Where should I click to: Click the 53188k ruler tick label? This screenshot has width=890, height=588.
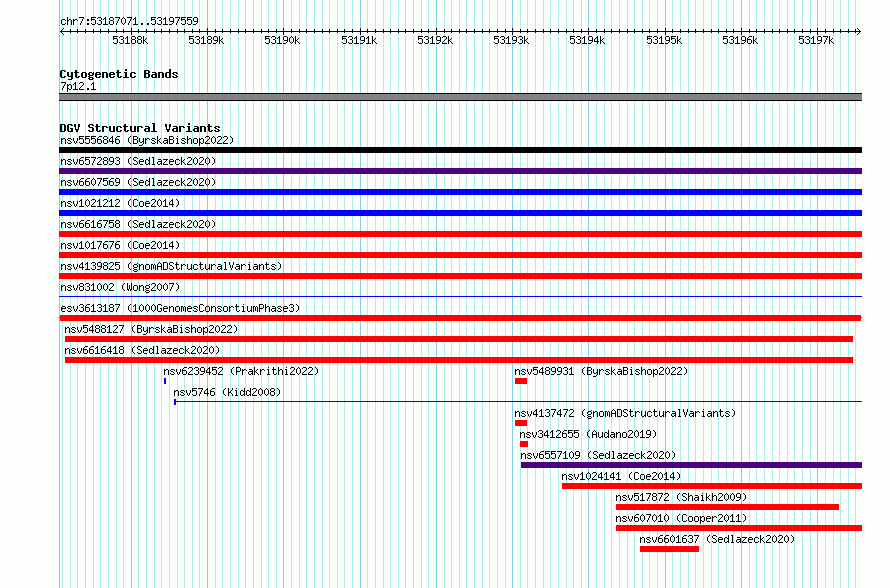click(130, 40)
